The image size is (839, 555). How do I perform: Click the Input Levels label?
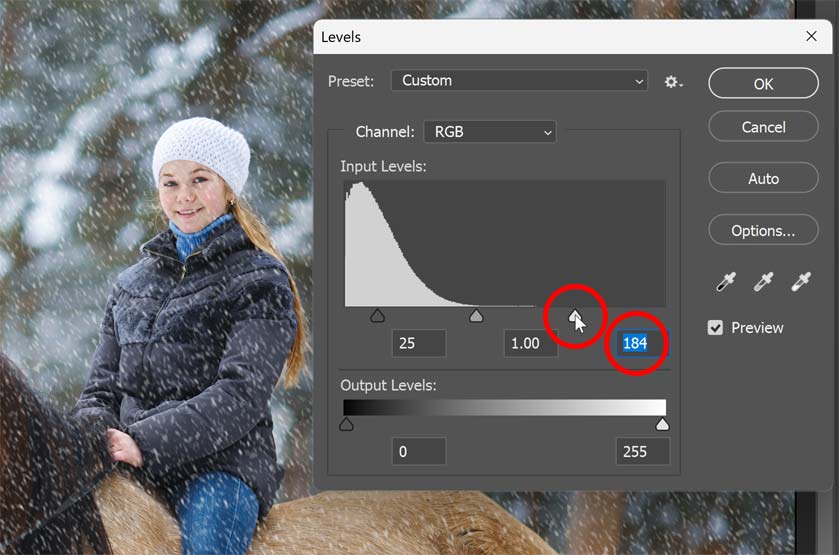pos(383,166)
